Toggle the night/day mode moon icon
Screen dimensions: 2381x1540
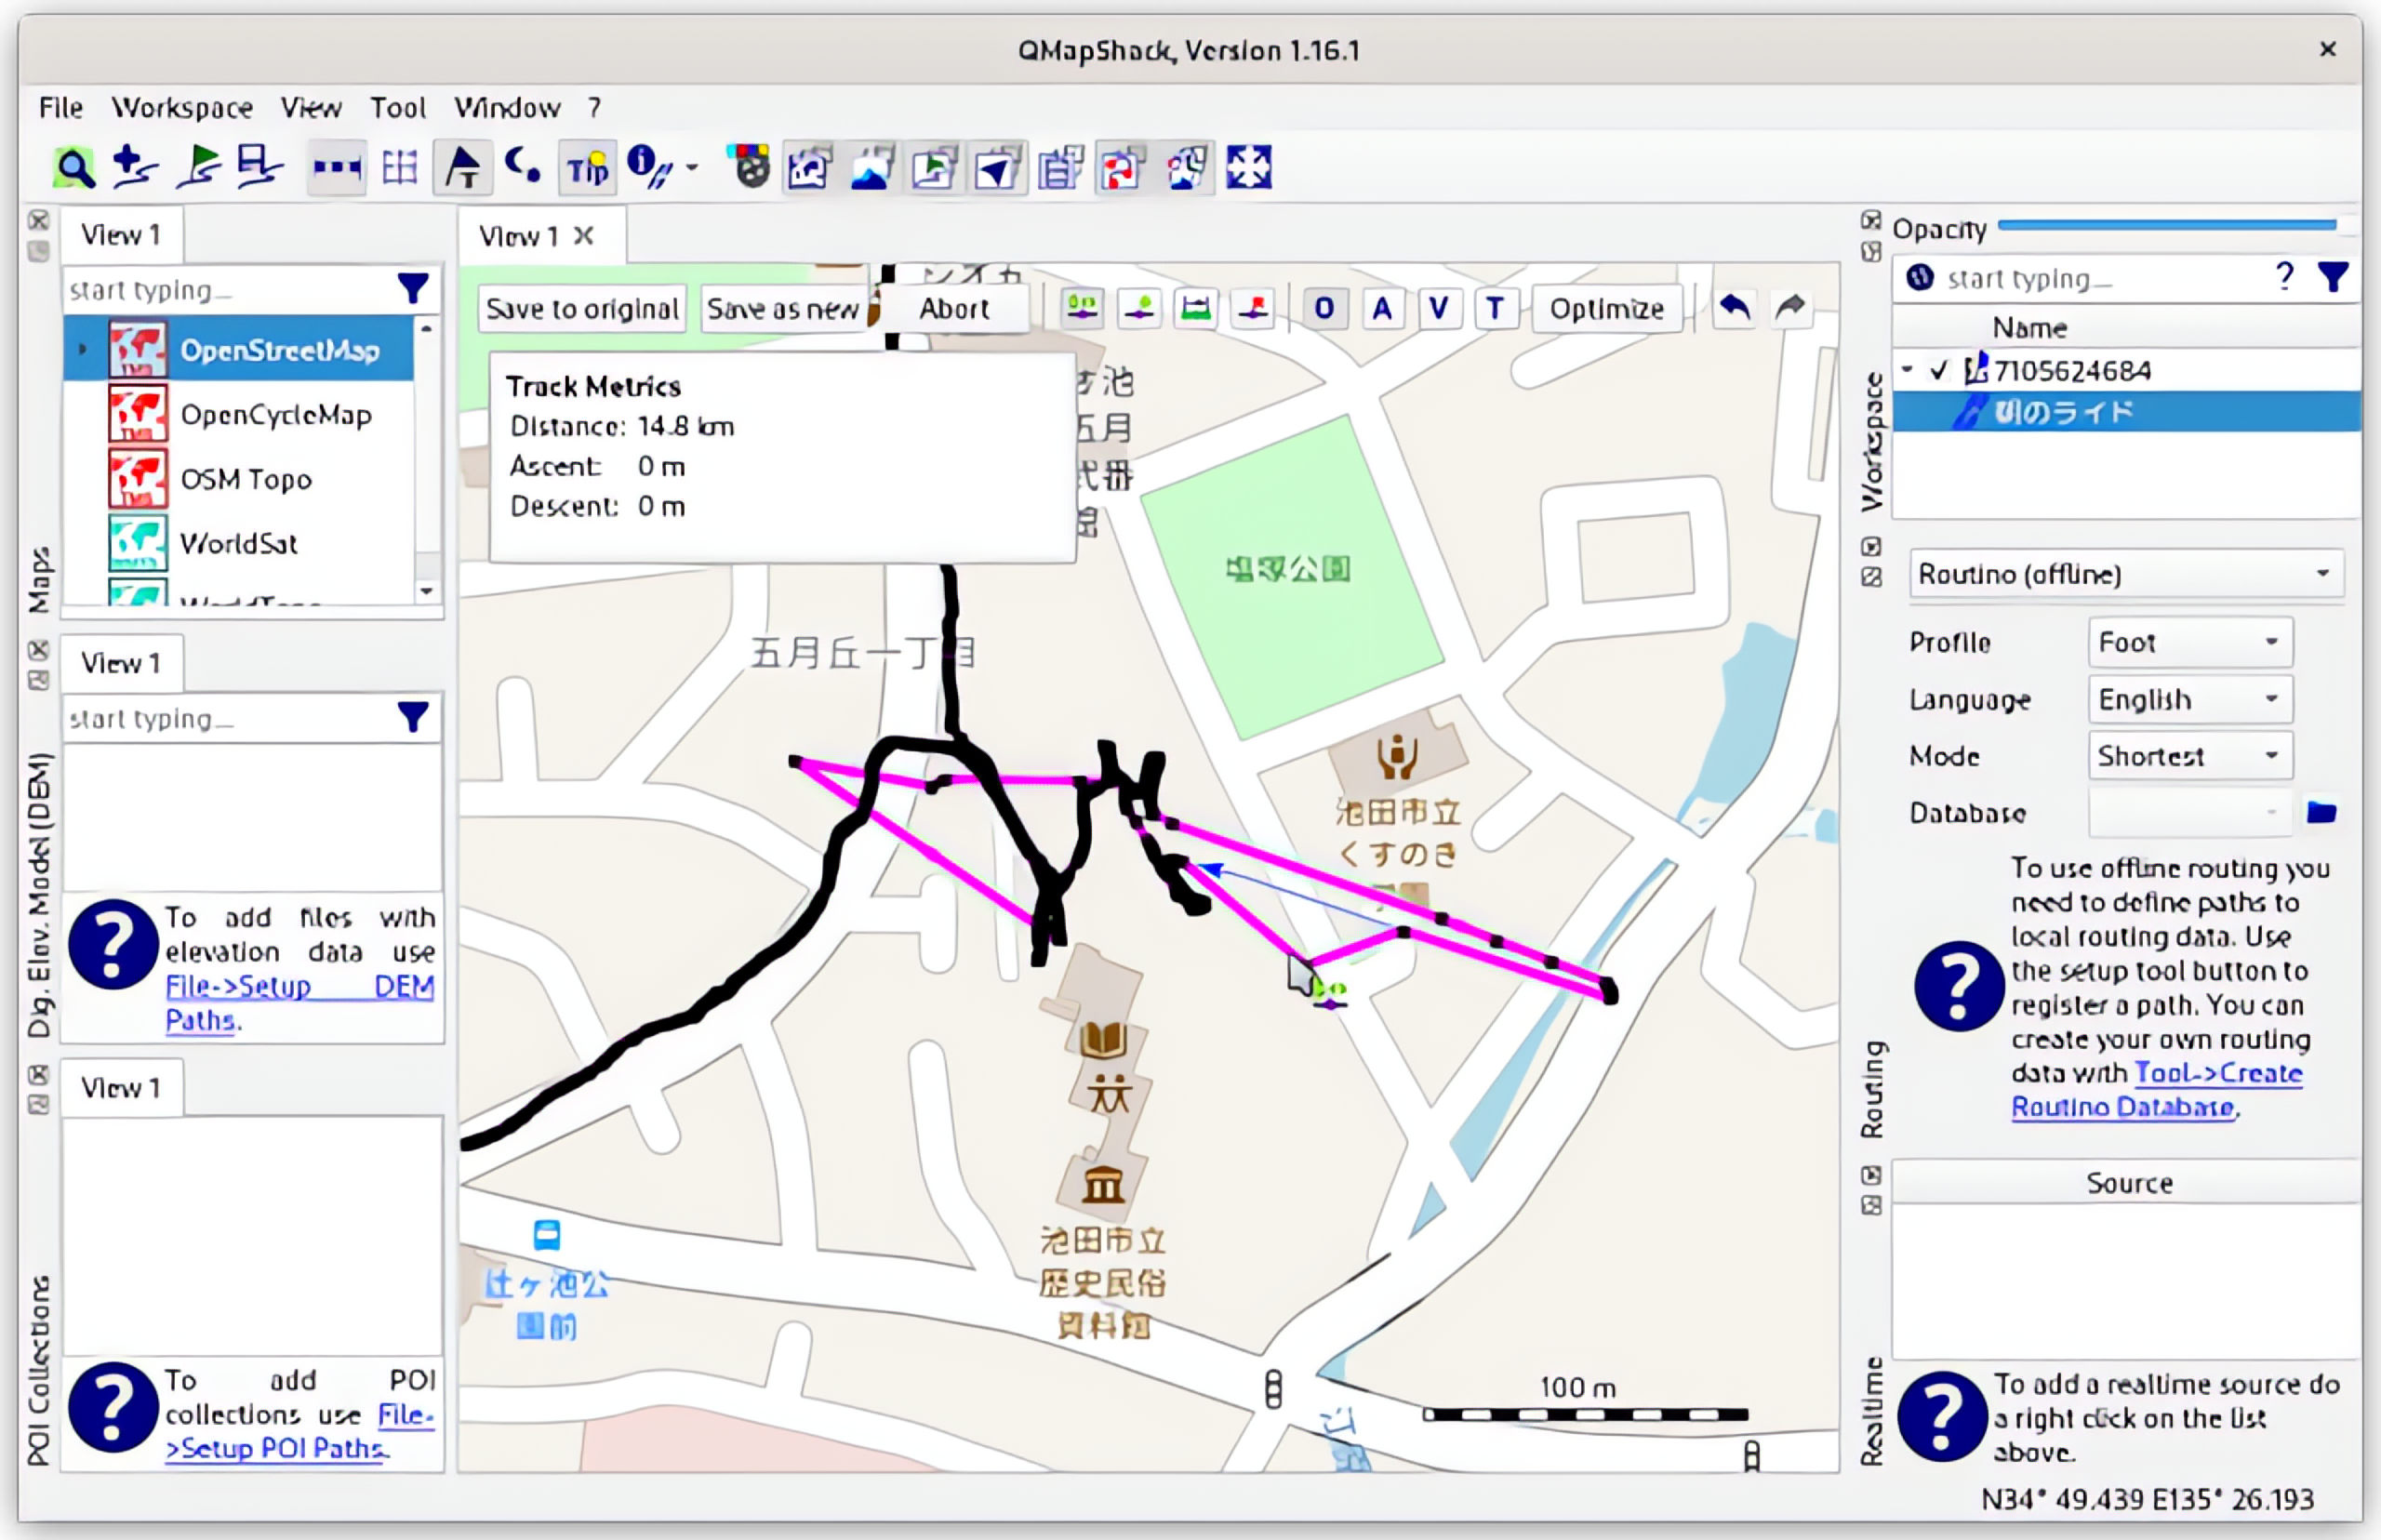523,167
